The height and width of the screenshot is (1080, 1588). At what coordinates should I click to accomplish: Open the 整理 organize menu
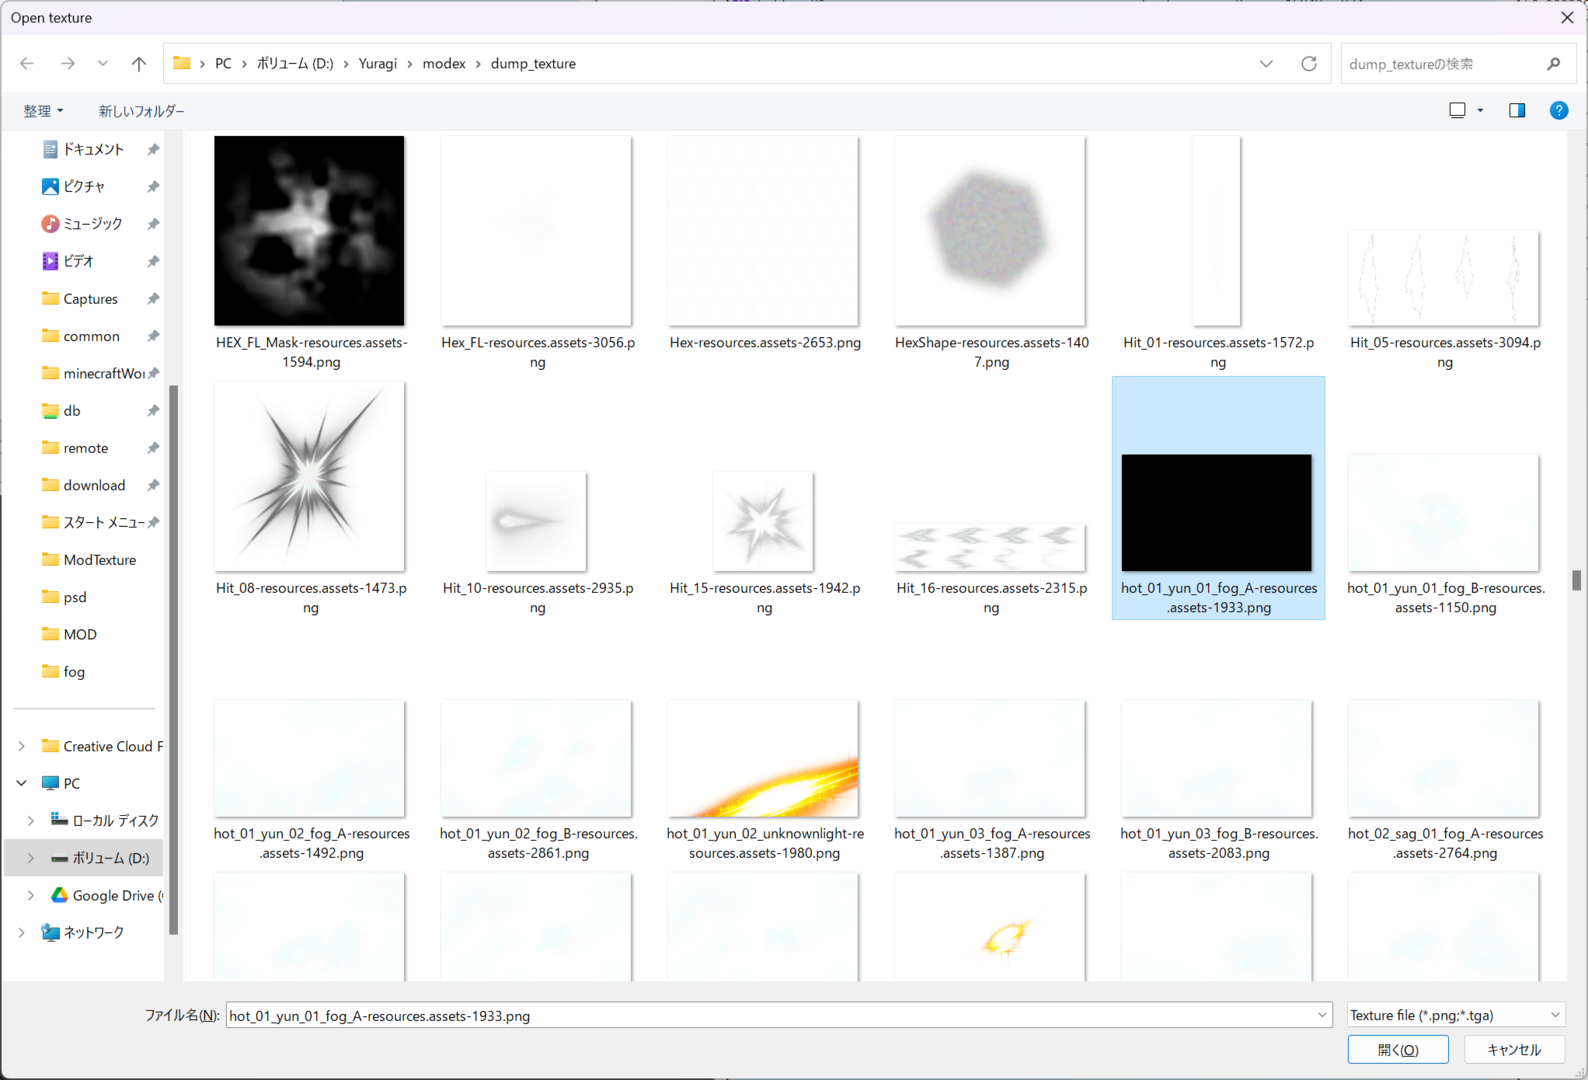43,111
